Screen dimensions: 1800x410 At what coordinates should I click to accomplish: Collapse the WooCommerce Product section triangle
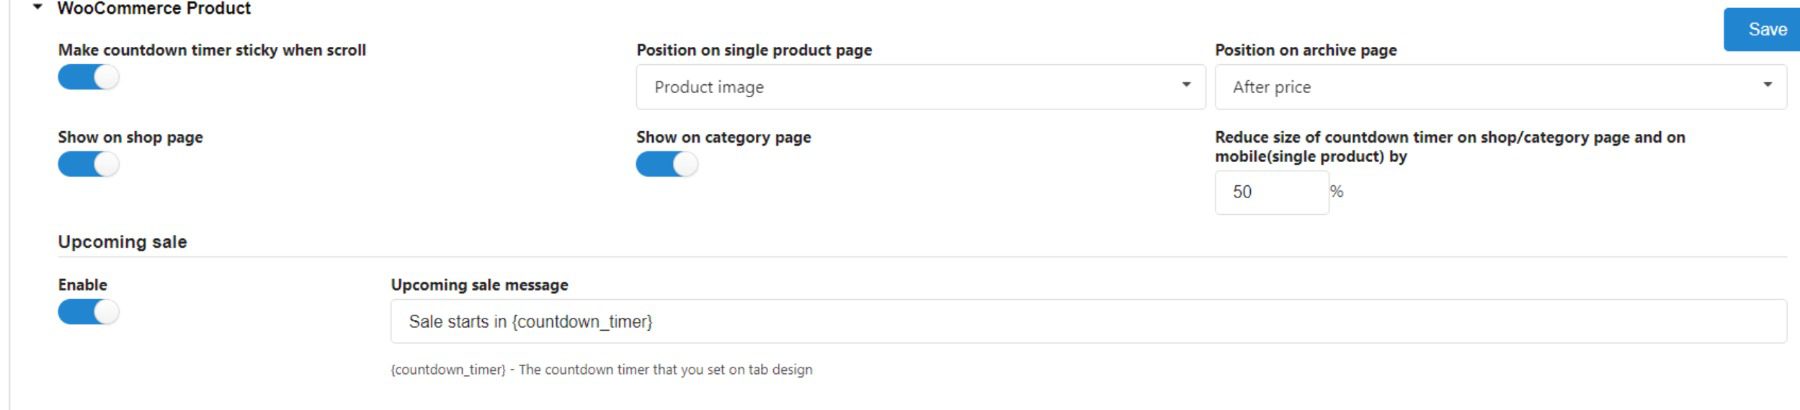pyautogui.click(x=38, y=8)
